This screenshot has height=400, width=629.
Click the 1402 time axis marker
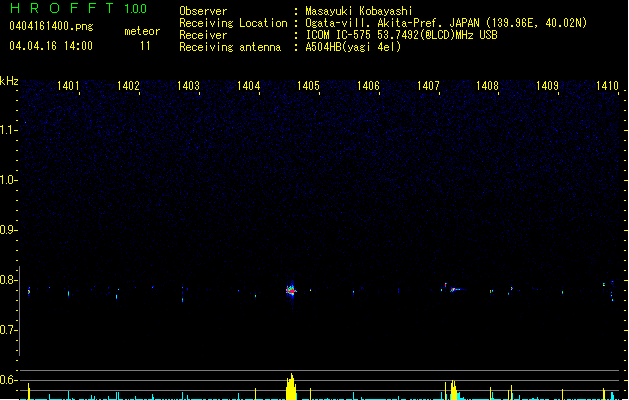(x=128, y=86)
